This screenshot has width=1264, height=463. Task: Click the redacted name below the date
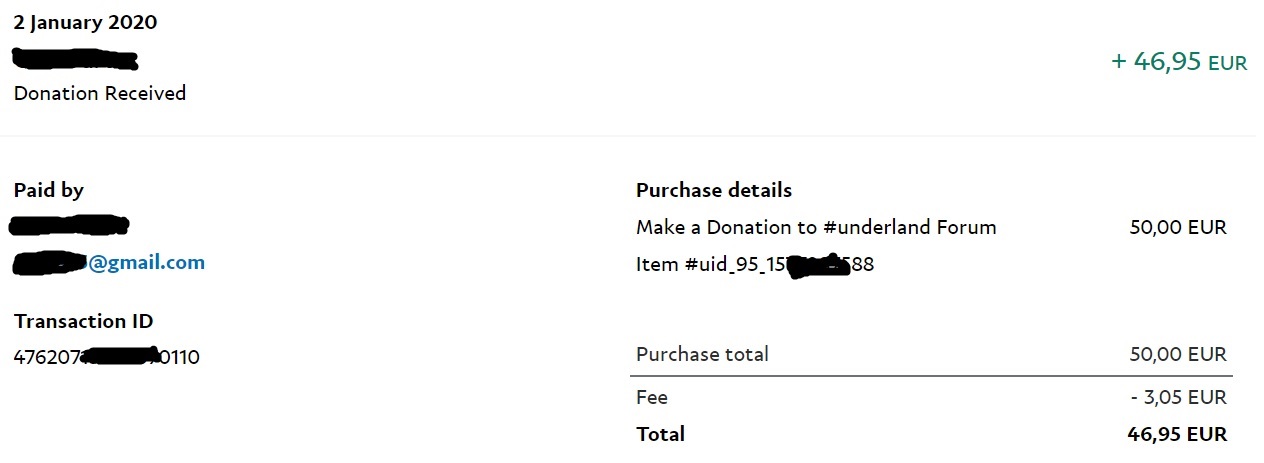[75, 58]
